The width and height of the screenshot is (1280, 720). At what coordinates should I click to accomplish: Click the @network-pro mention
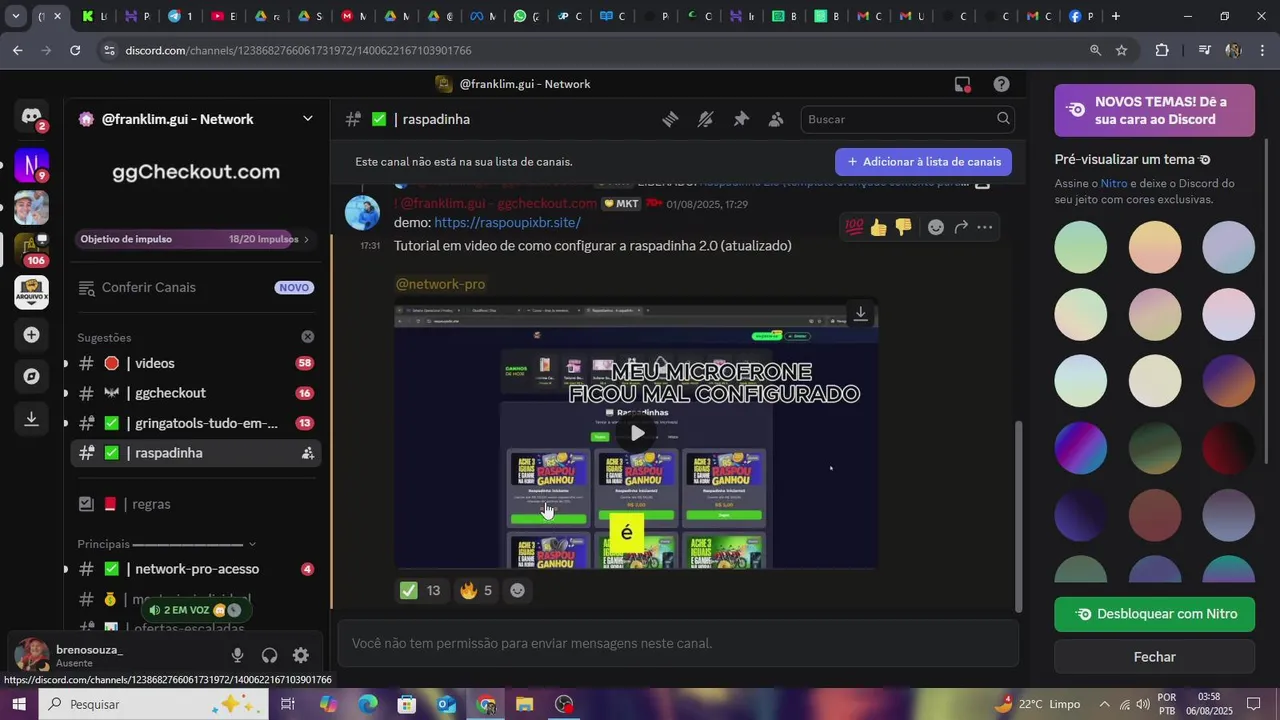pyautogui.click(x=440, y=284)
